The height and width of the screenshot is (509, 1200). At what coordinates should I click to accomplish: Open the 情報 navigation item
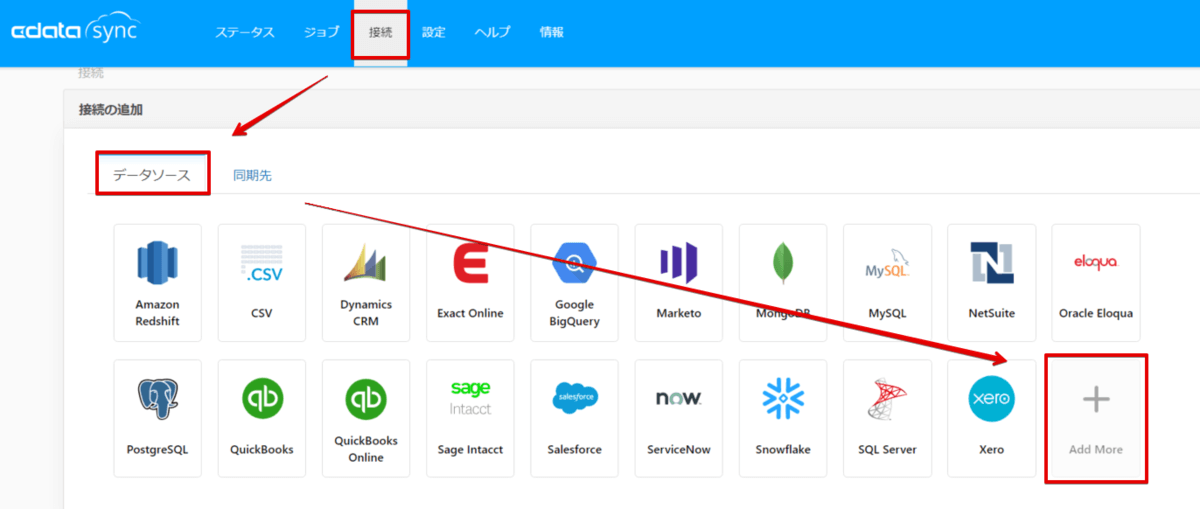(551, 32)
